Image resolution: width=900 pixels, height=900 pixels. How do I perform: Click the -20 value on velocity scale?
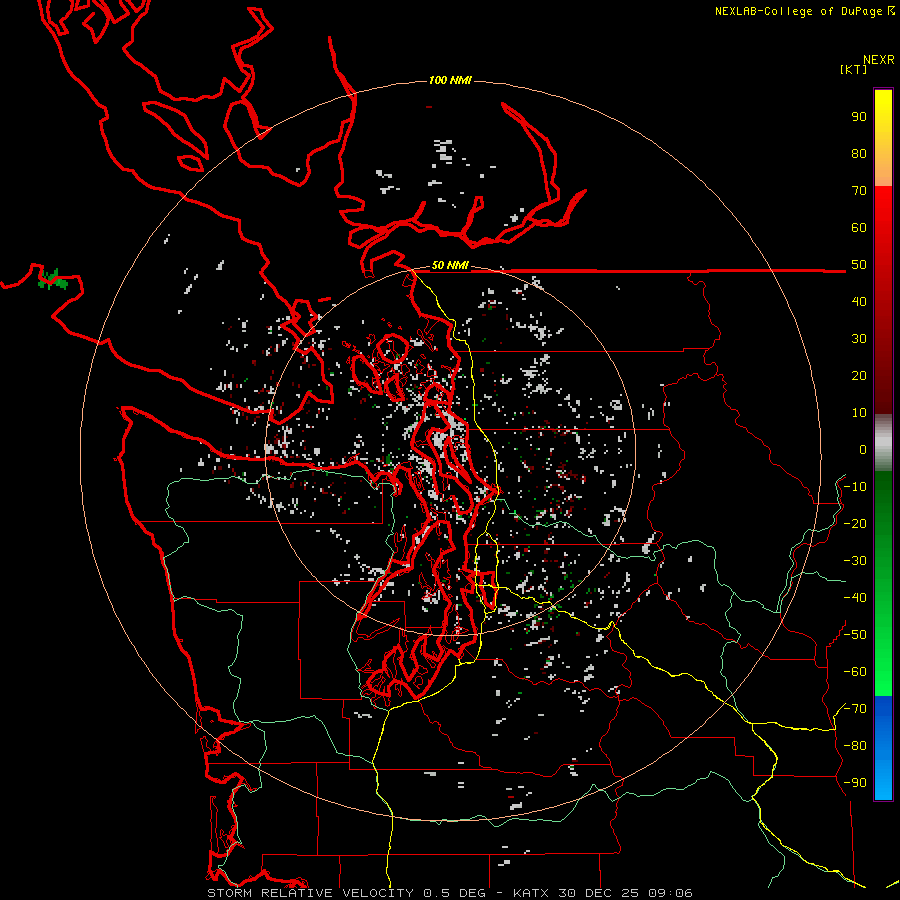[855, 524]
